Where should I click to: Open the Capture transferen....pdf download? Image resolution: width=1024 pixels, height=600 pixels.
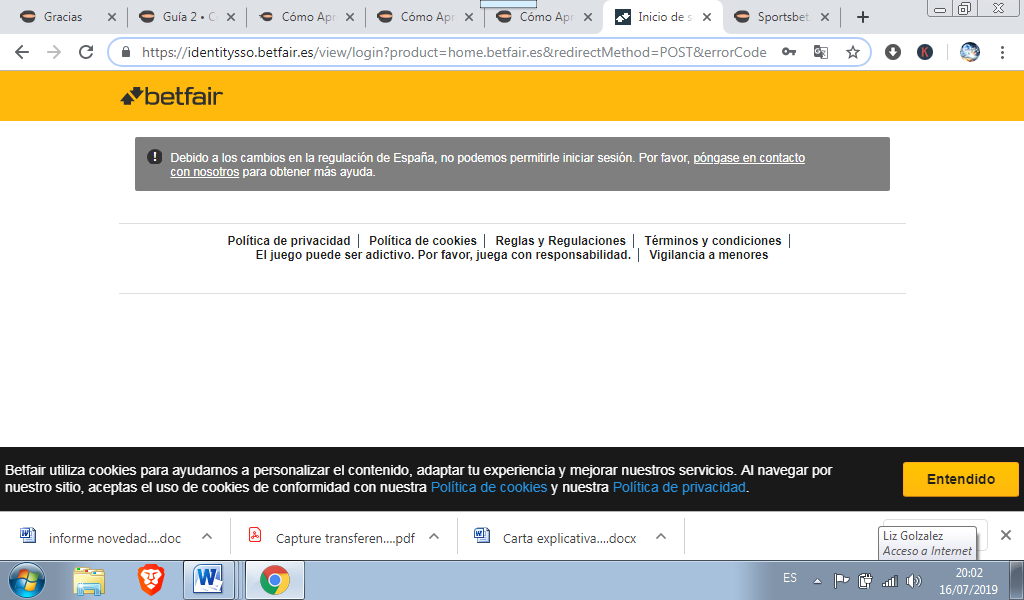coord(332,537)
